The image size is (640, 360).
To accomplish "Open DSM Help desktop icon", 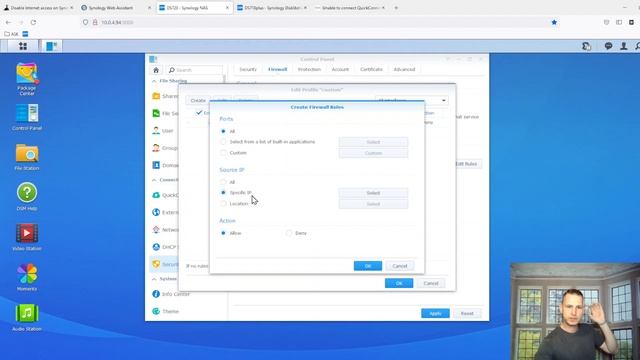I will click(27, 196).
